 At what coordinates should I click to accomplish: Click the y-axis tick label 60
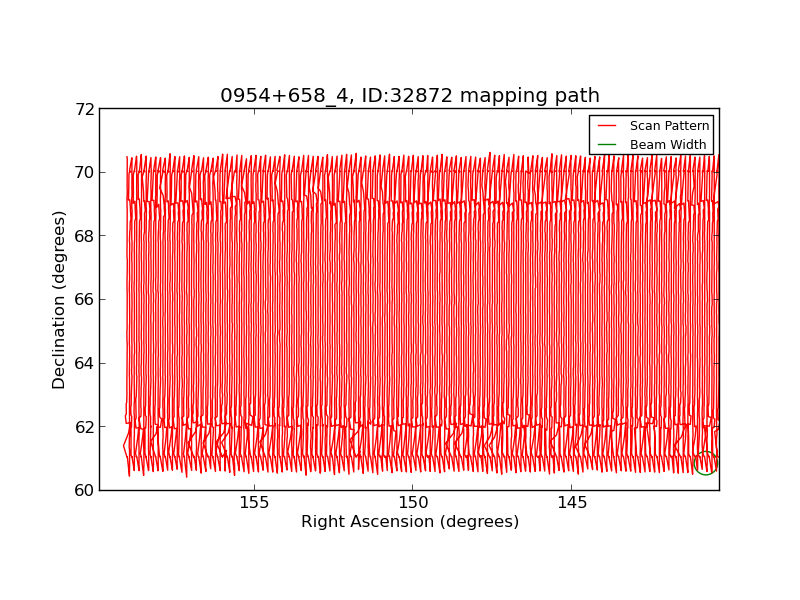85,490
